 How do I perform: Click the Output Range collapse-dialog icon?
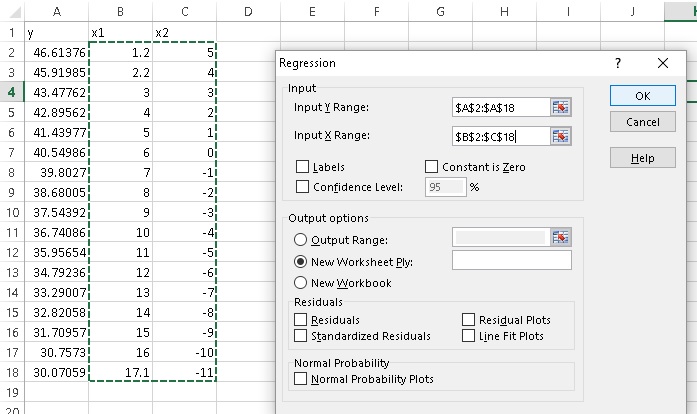pyautogui.click(x=560, y=238)
